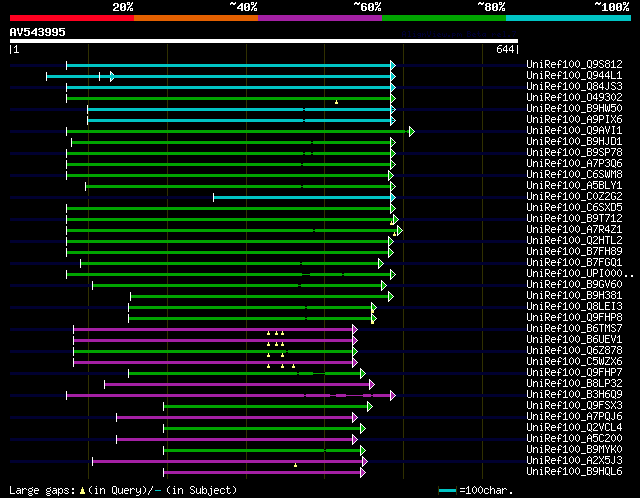Viewport: 640px width, 498px height.
Task: Pick the UniRef100_C6SXD5 label
Action: point(574,207)
